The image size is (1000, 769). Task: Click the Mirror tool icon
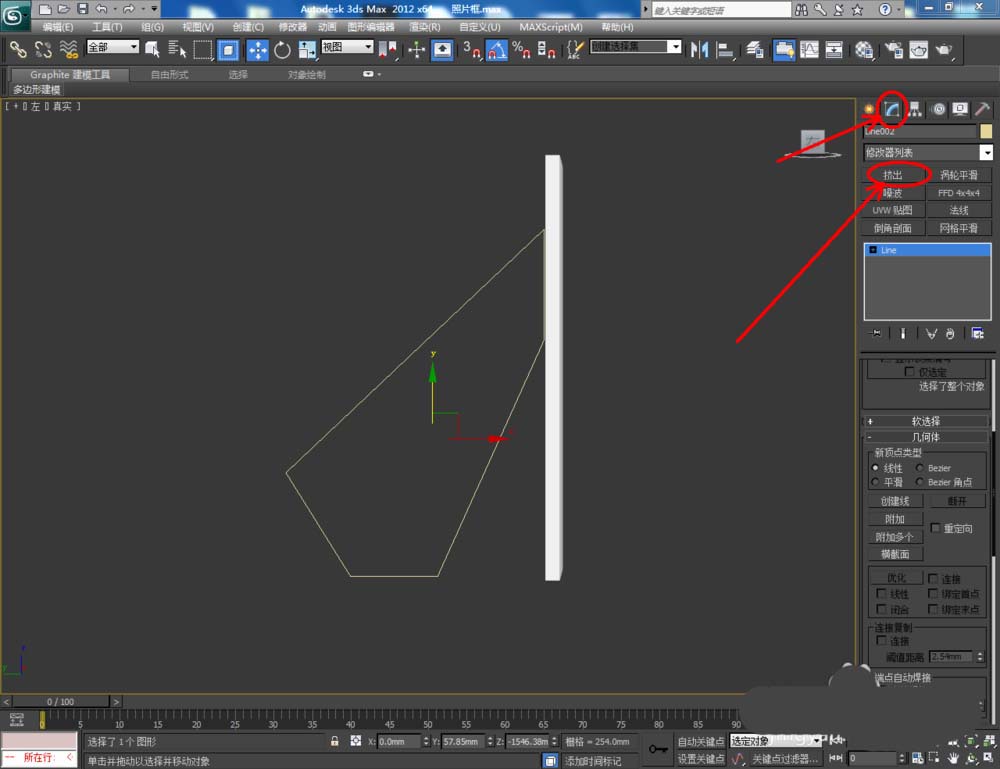(x=700, y=50)
